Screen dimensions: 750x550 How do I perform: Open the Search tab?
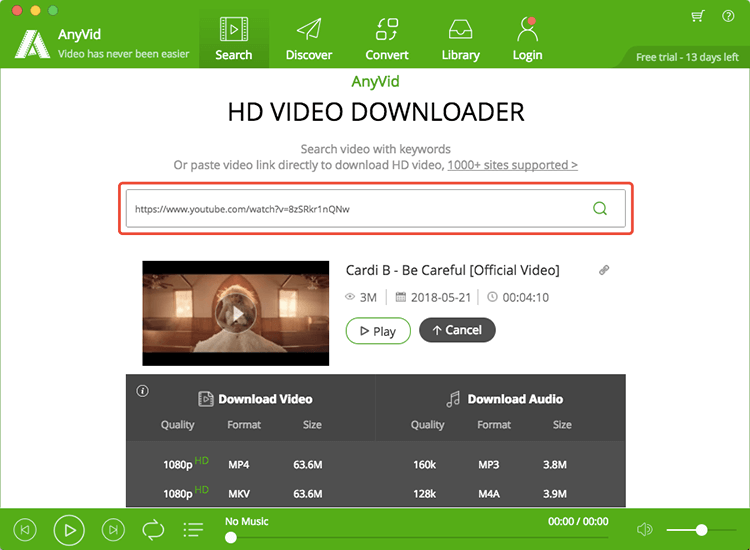[x=233, y=38]
